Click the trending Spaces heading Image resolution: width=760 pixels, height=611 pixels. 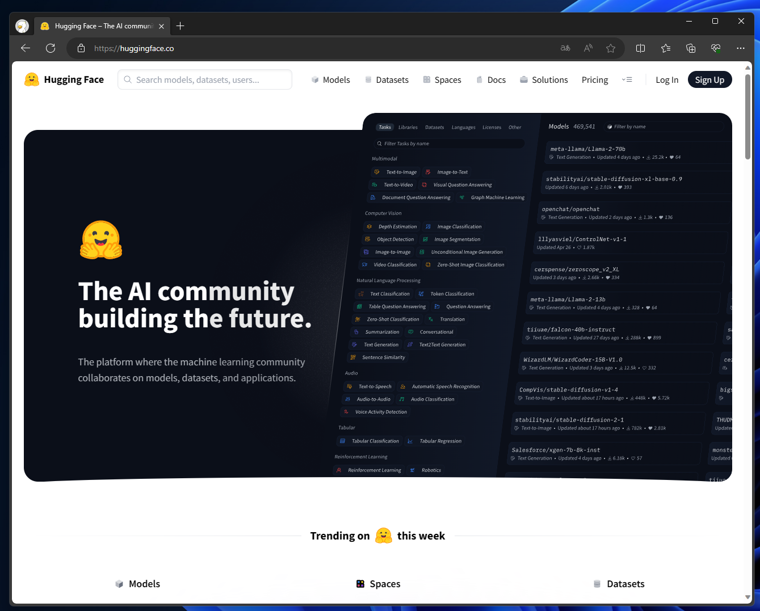379,584
